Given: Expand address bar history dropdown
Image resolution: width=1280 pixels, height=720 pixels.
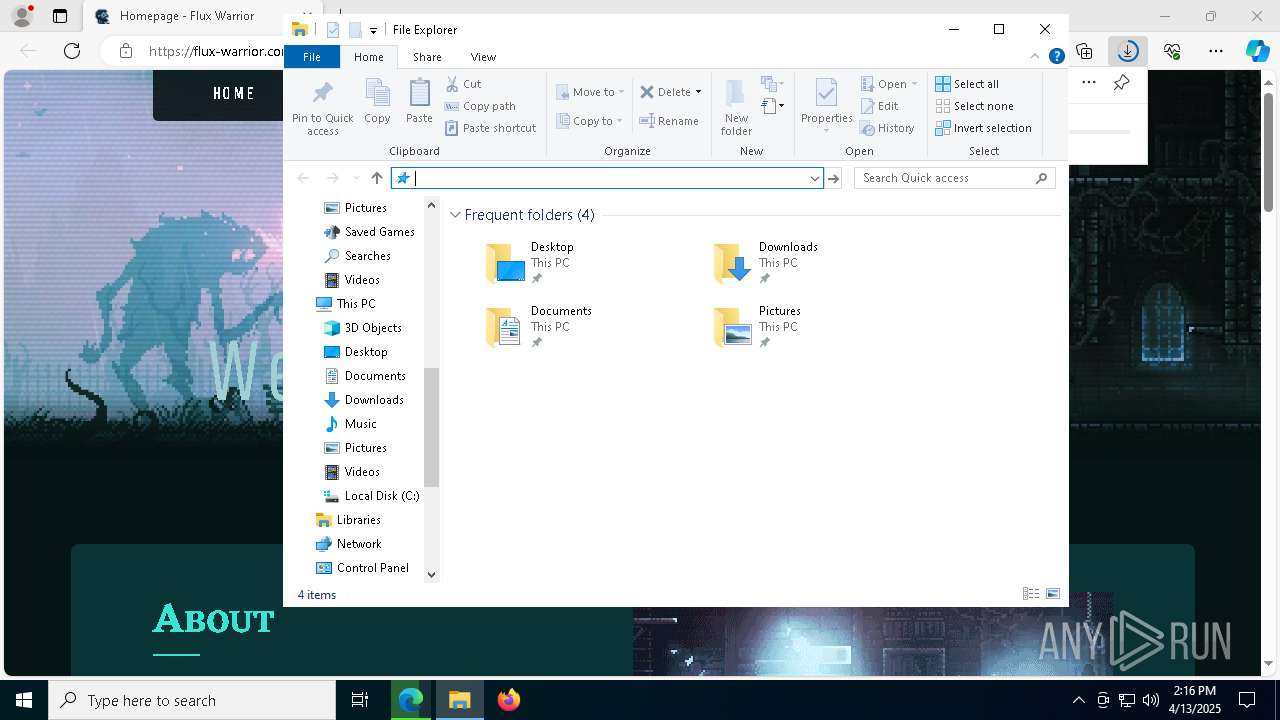Looking at the screenshot, I should click(x=814, y=178).
